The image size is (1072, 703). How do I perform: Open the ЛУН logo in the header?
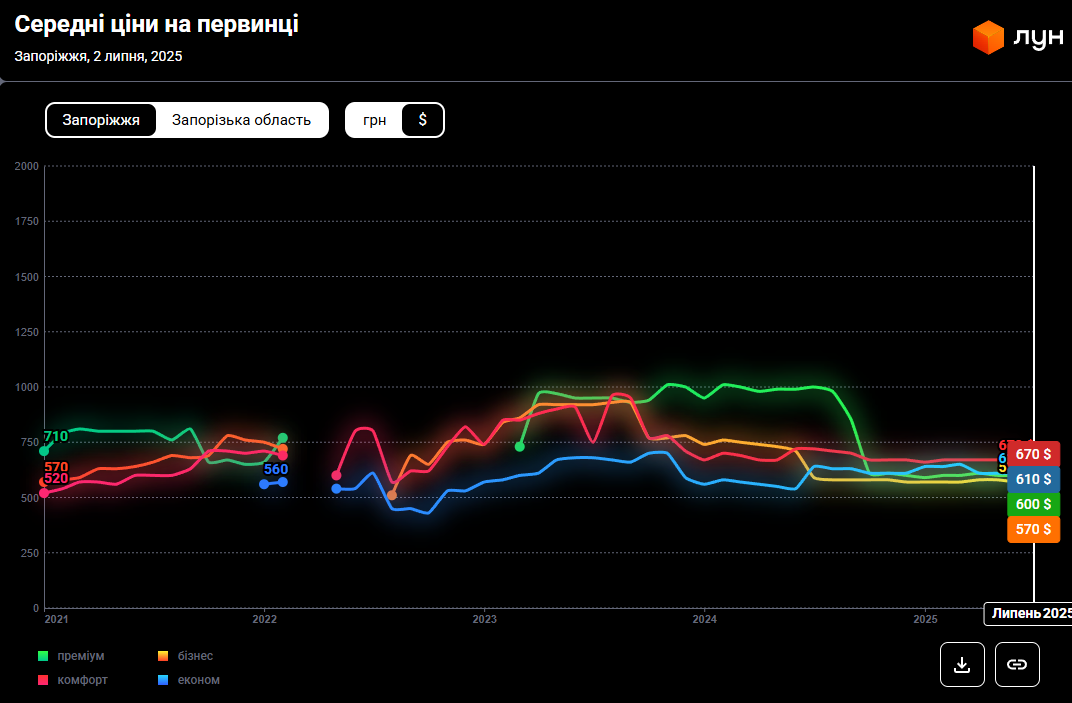(1017, 38)
